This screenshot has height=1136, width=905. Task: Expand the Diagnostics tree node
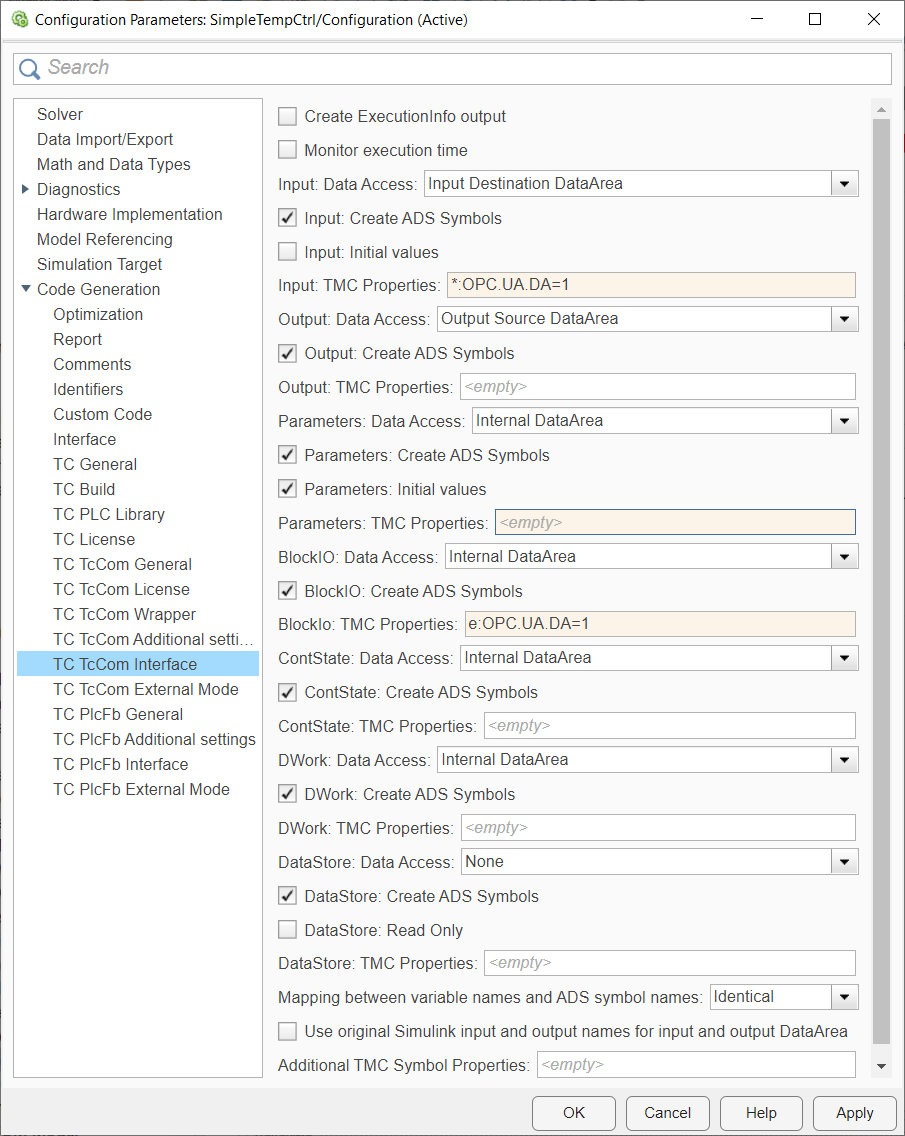[25, 189]
